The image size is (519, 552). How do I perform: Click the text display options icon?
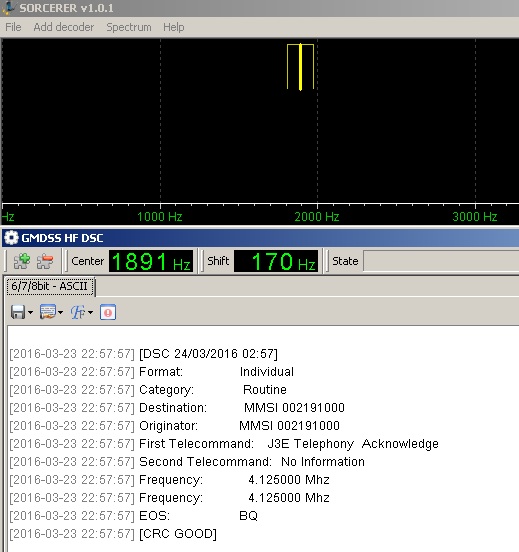[48, 312]
